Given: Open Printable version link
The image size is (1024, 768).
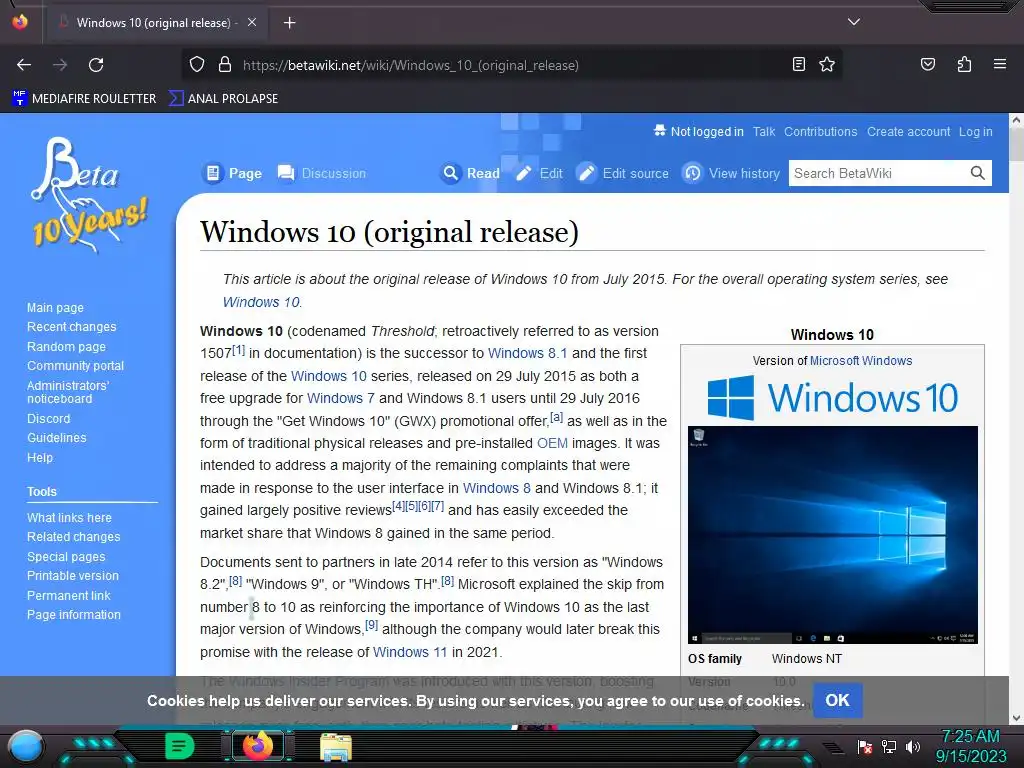Looking at the screenshot, I should click(73, 576).
